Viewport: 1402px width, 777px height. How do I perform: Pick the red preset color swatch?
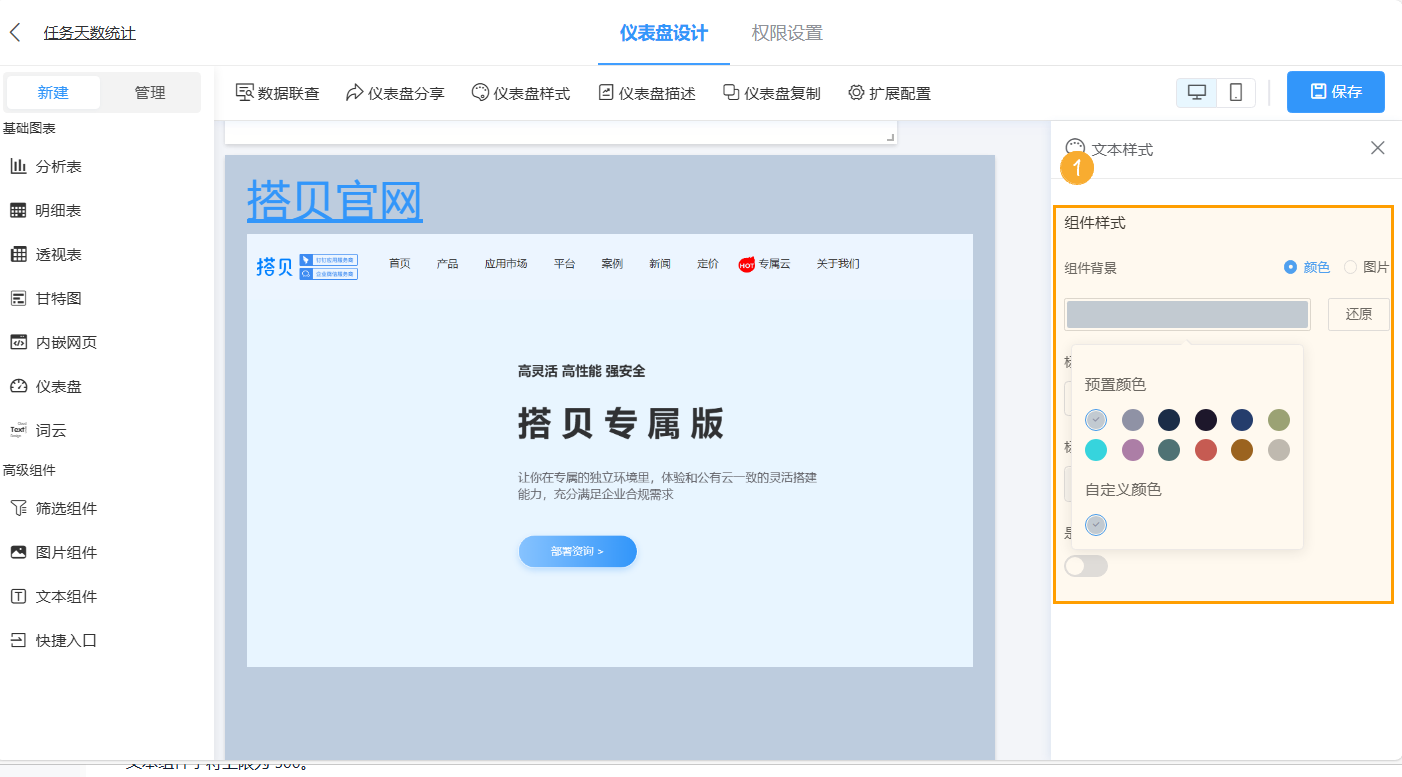[1205, 450]
